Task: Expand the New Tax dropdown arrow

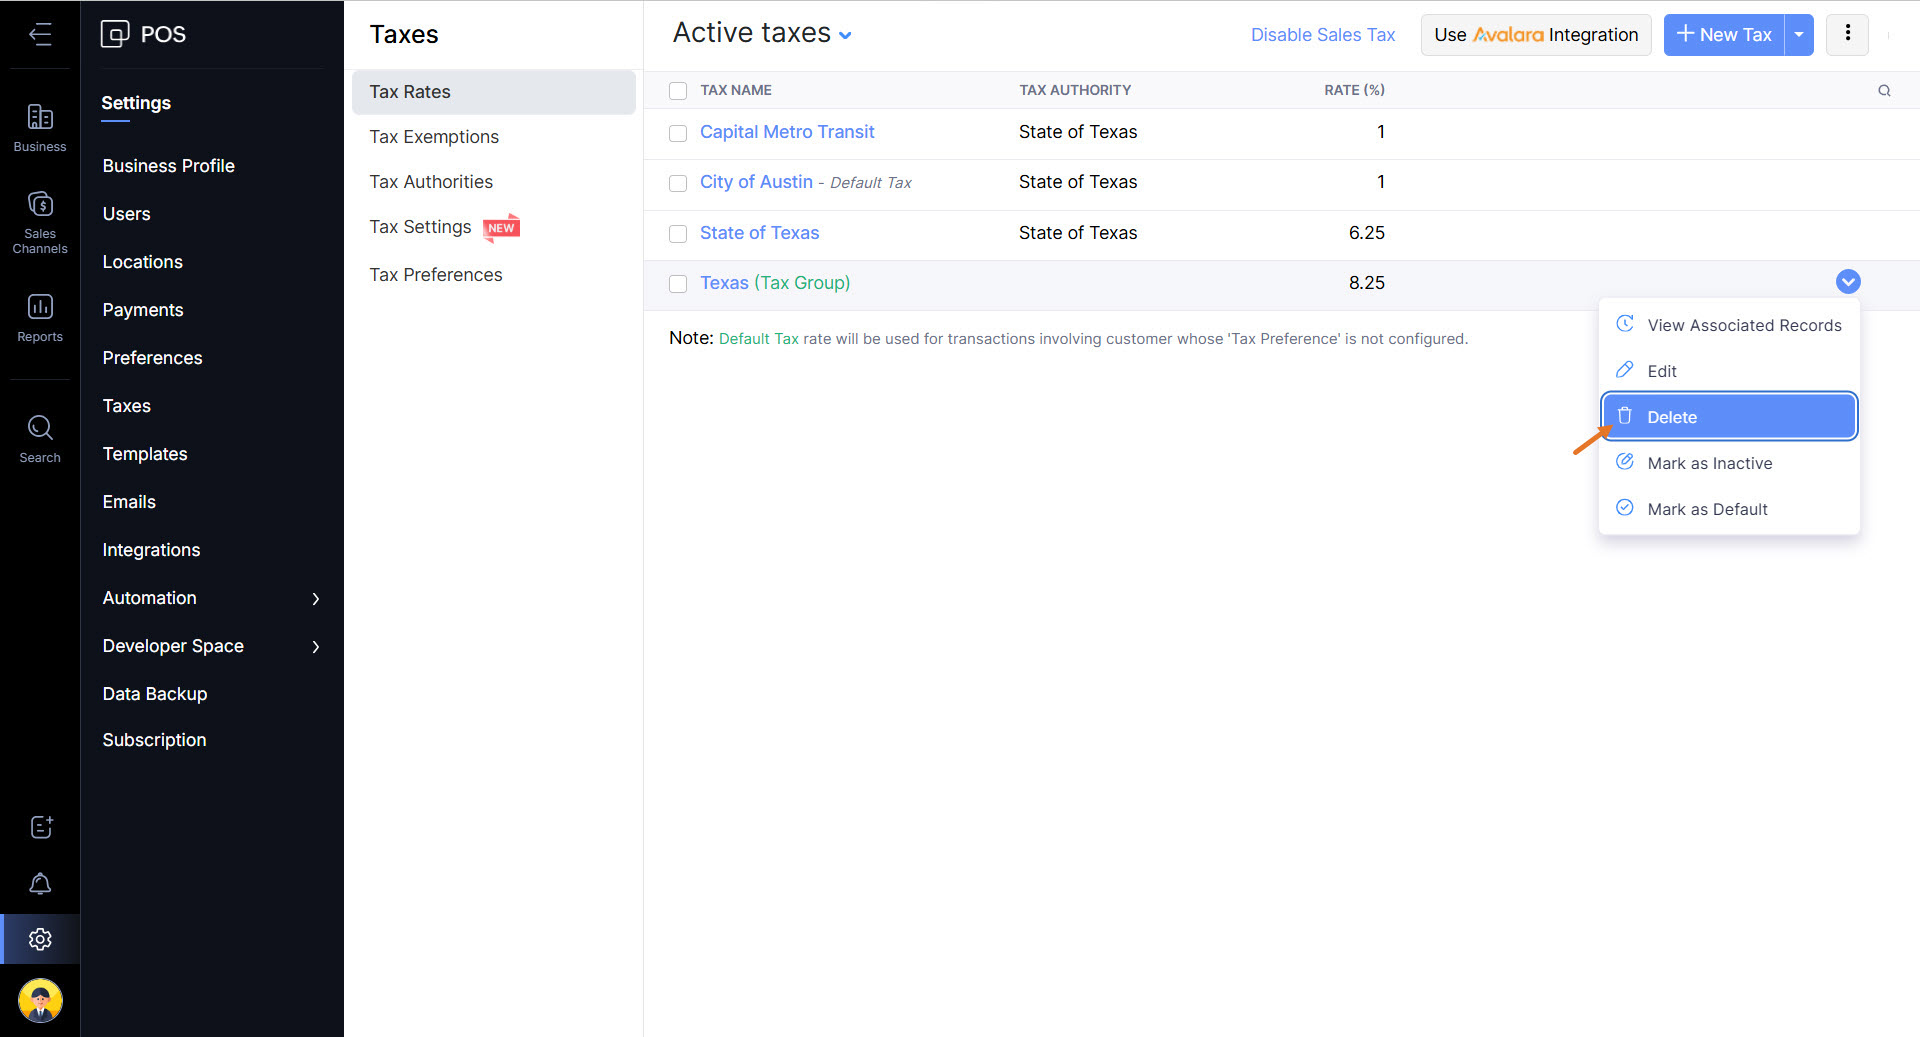Action: pyautogui.click(x=1799, y=35)
